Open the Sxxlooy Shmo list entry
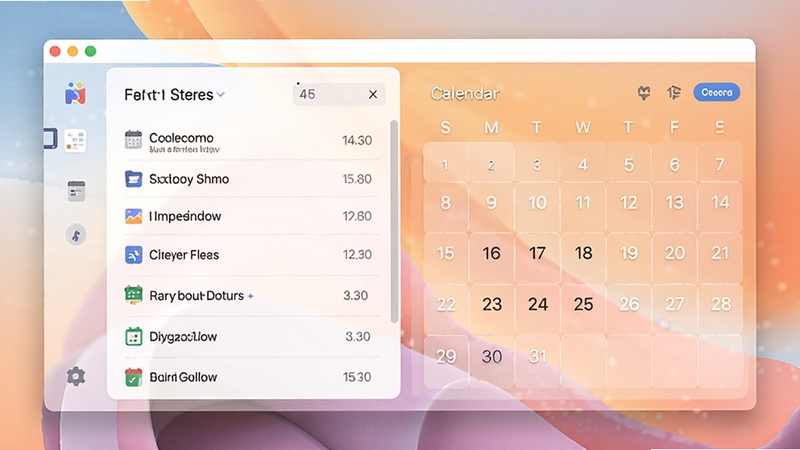800x450 pixels. 252,179
